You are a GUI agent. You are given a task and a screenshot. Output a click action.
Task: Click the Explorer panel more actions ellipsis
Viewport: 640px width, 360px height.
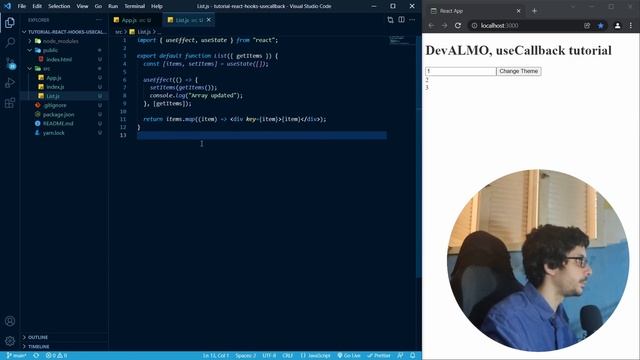coord(99,20)
